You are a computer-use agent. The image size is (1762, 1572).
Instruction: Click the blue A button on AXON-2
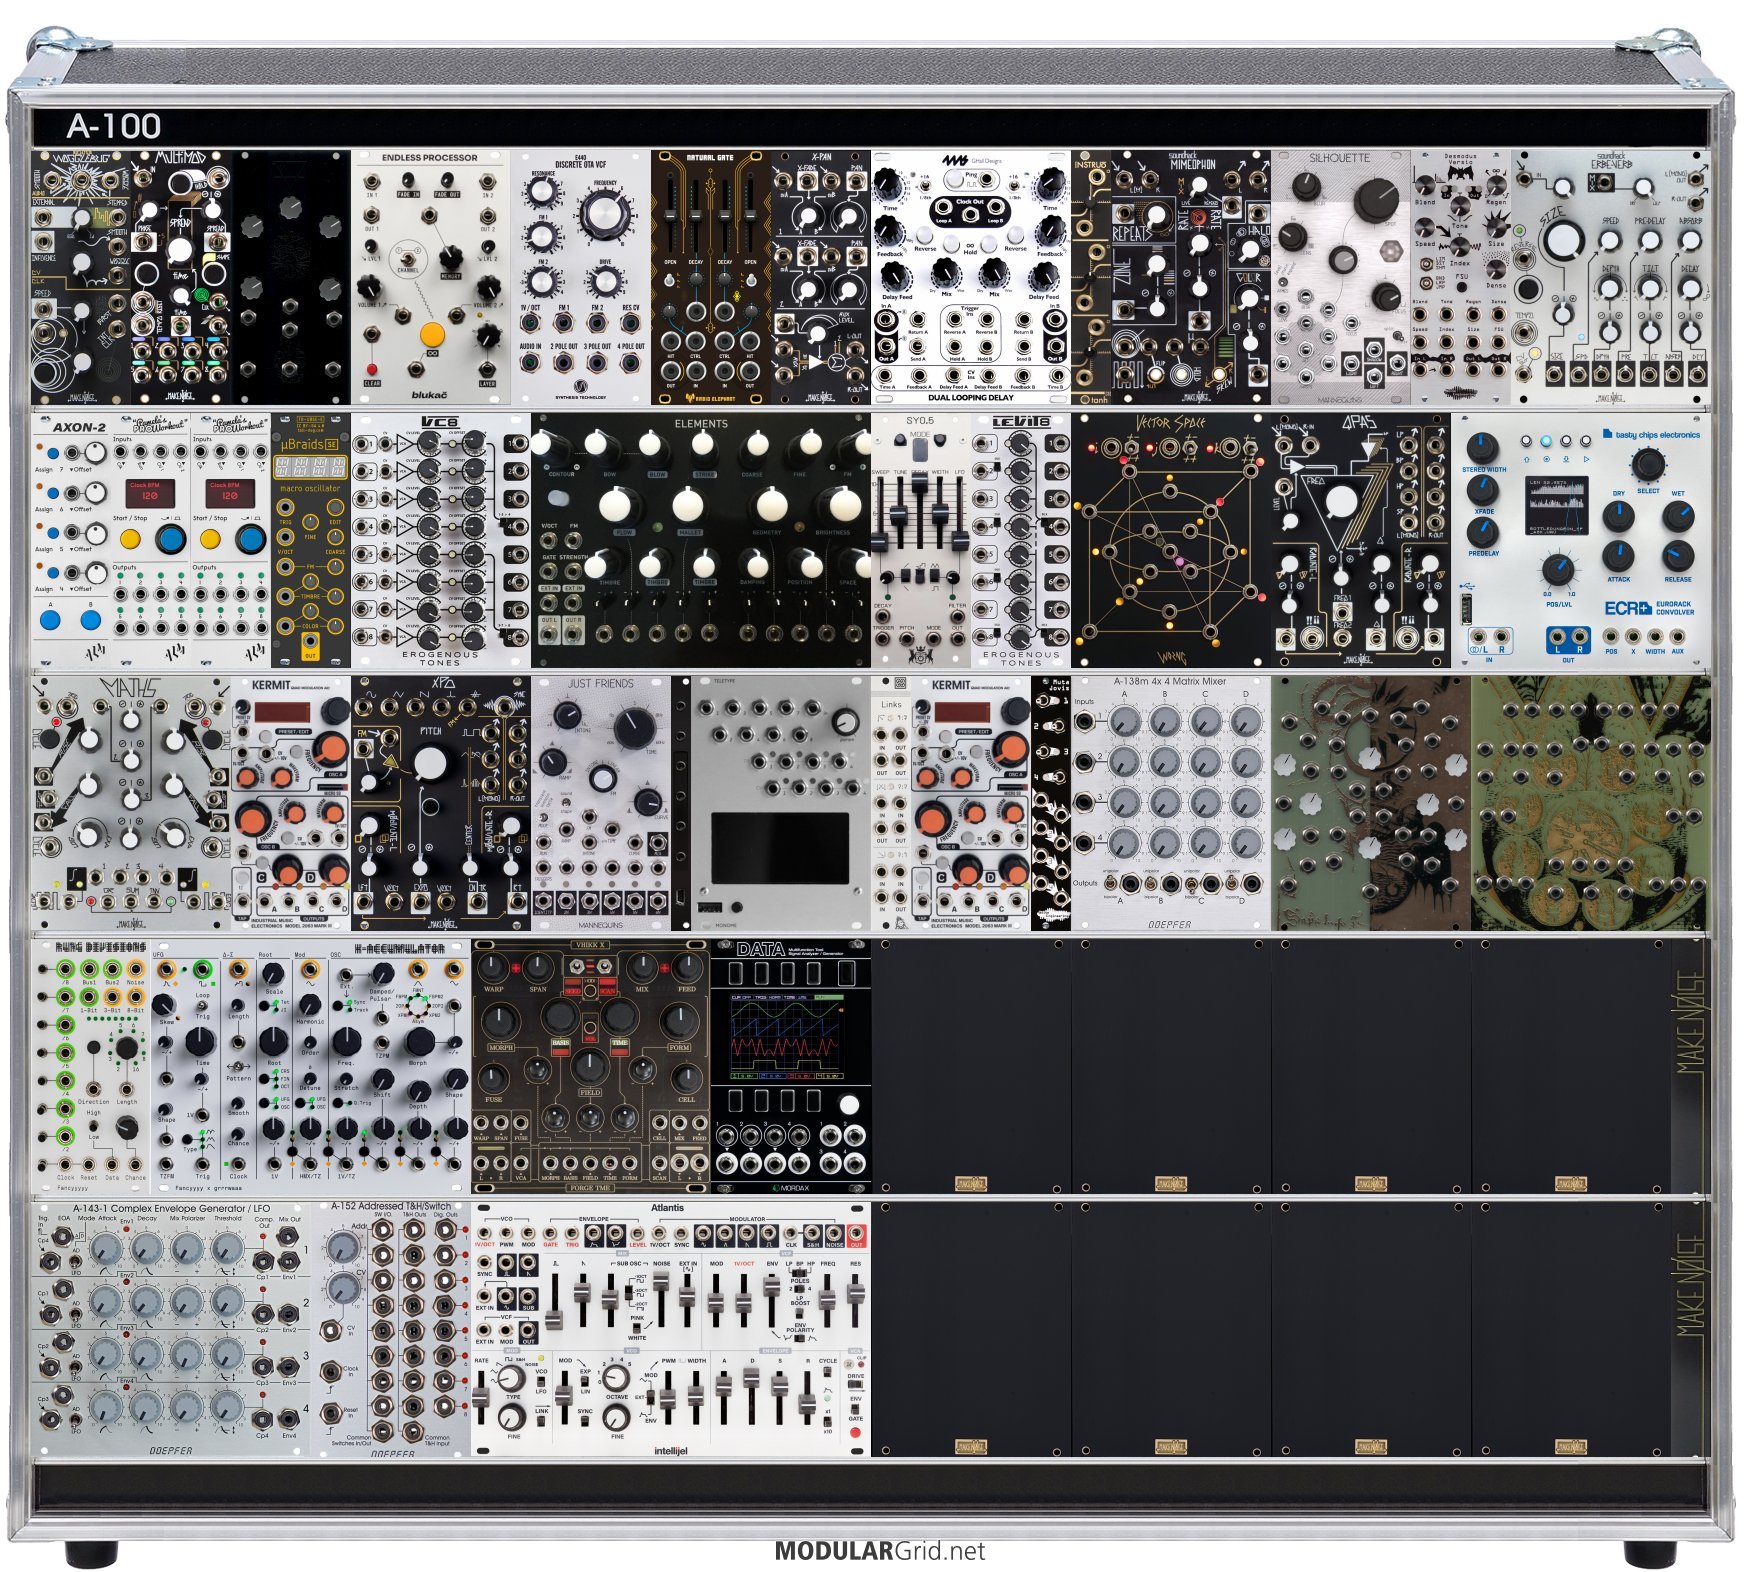click(x=51, y=620)
